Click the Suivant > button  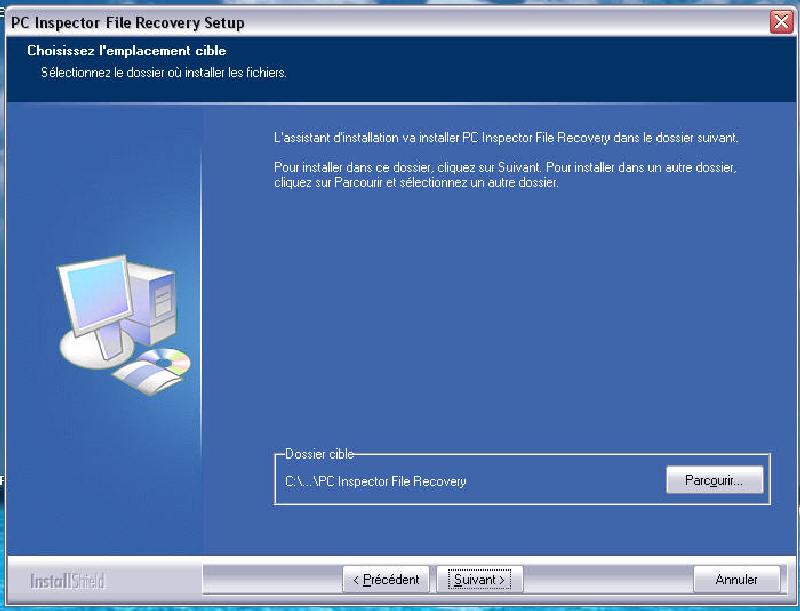tap(480, 579)
